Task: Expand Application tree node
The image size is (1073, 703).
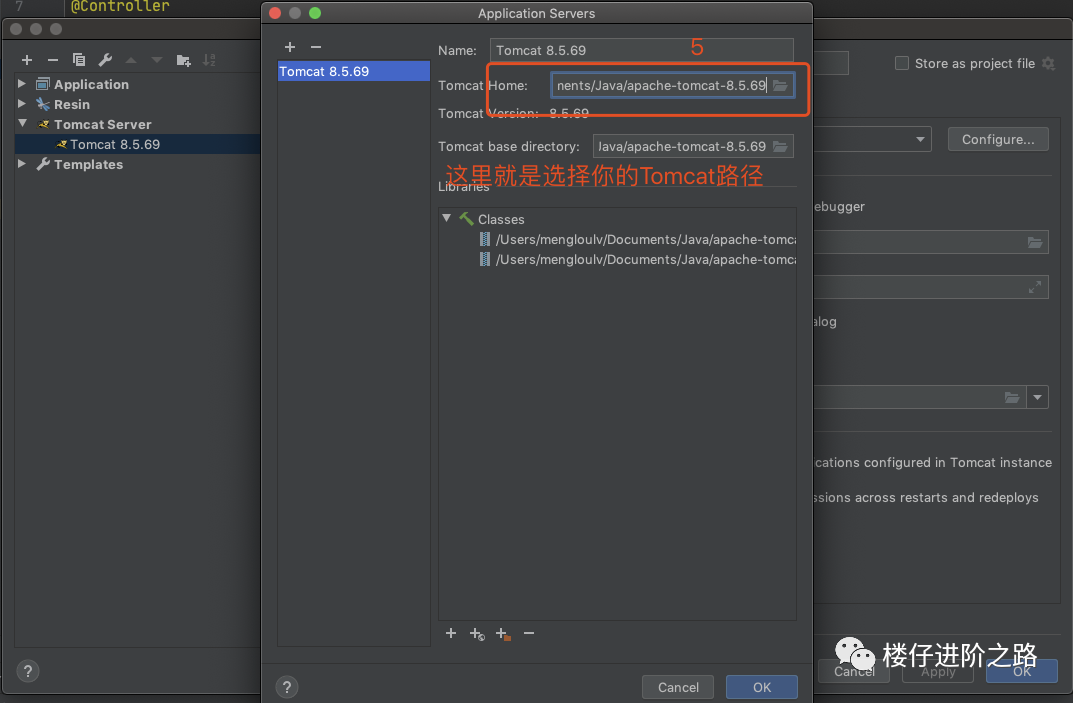Action: click(x=22, y=84)
